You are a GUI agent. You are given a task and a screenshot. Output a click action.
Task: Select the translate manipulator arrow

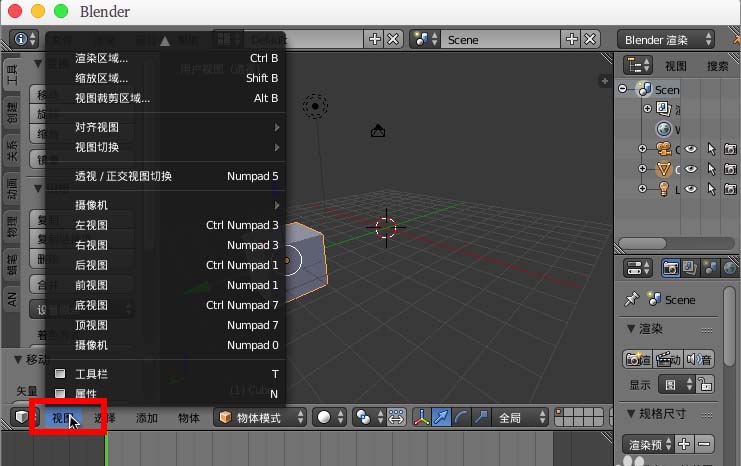(441, 417)
